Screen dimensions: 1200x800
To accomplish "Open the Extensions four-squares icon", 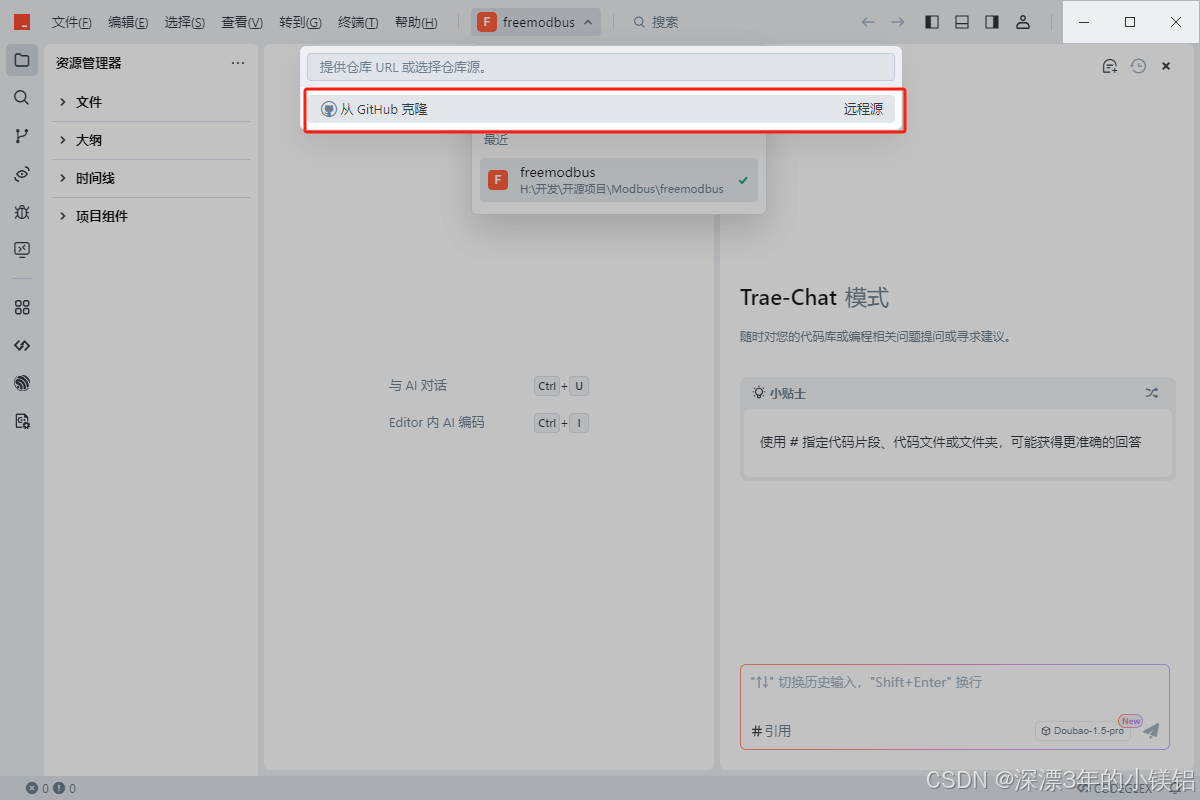I will click(x=22, y=308).
